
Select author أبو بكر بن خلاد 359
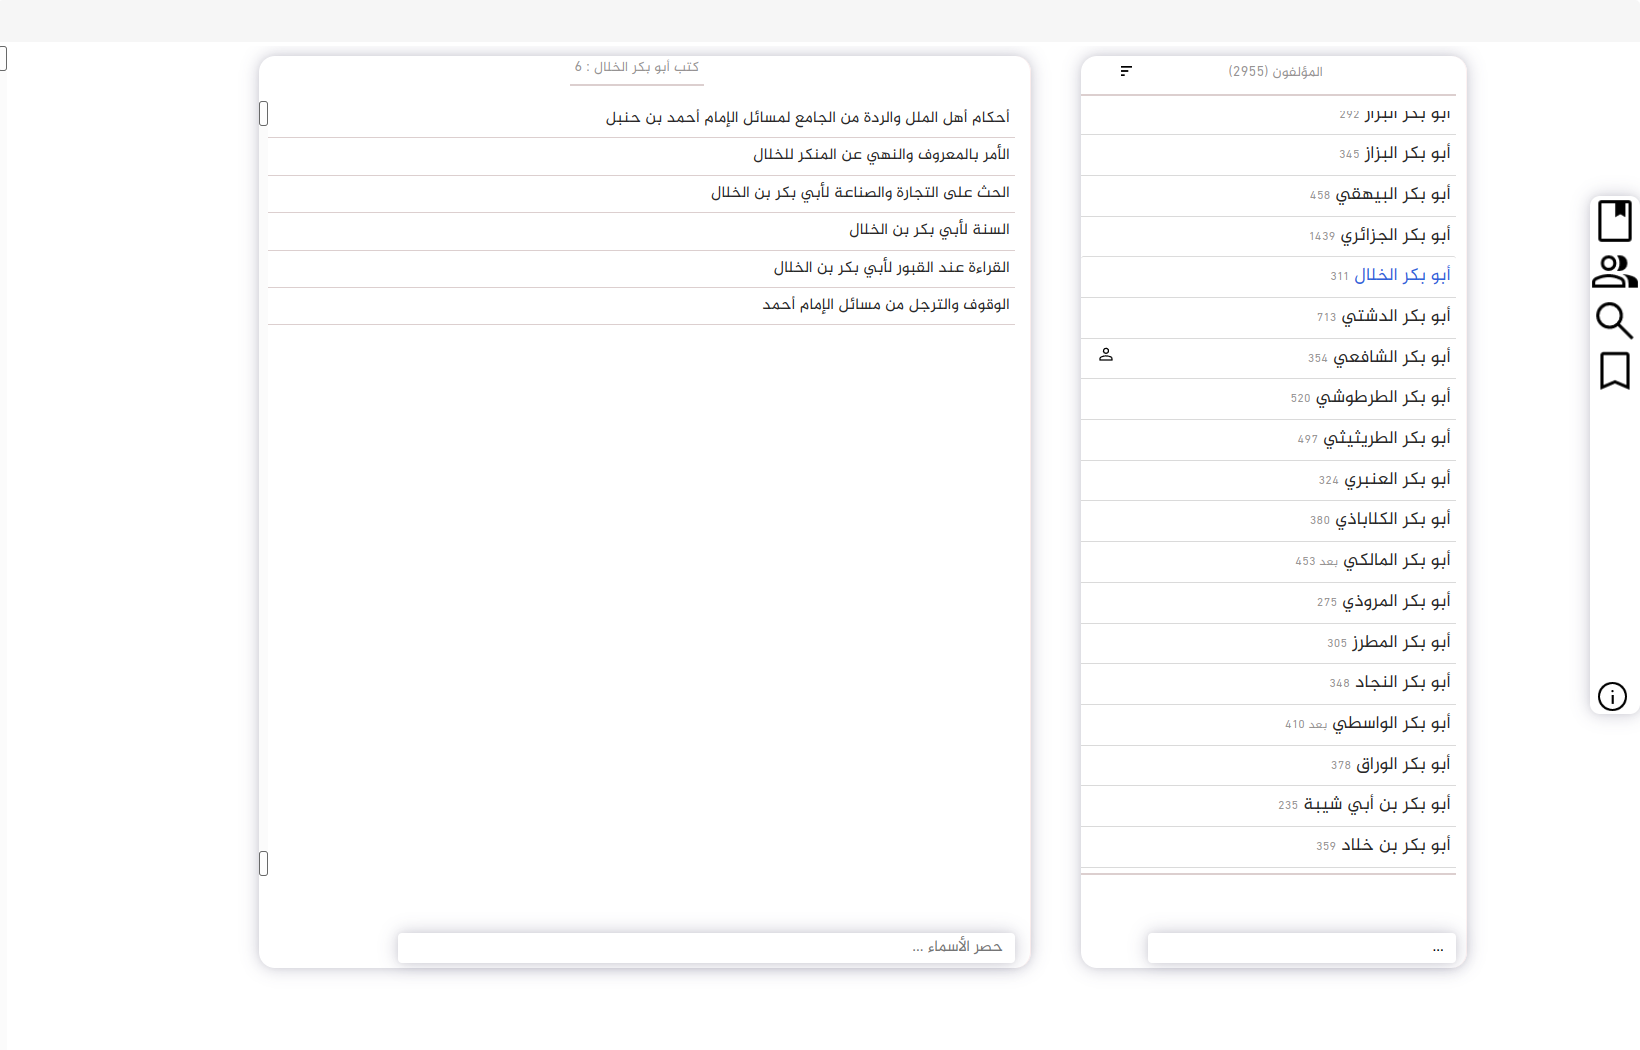click(x=1268, y=846)
